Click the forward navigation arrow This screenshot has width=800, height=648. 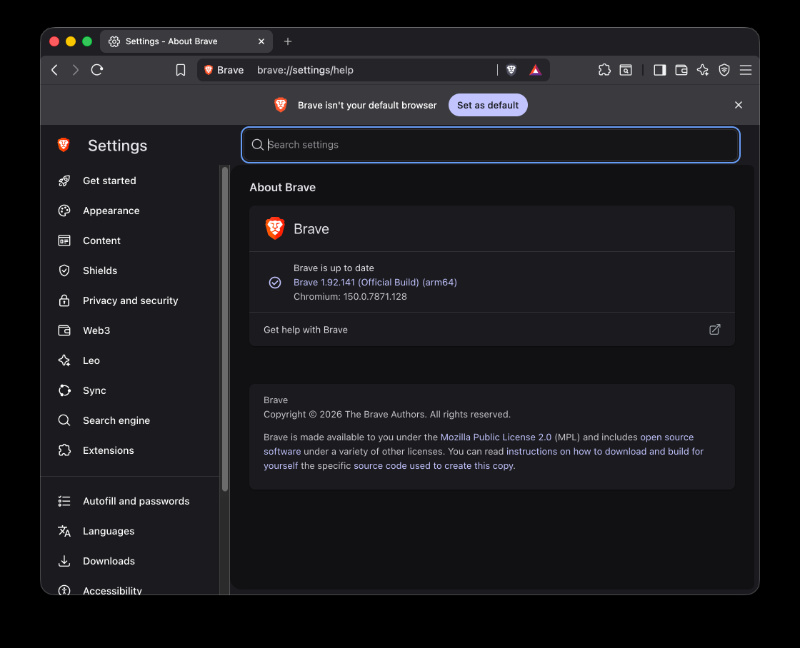pos(76,70)
